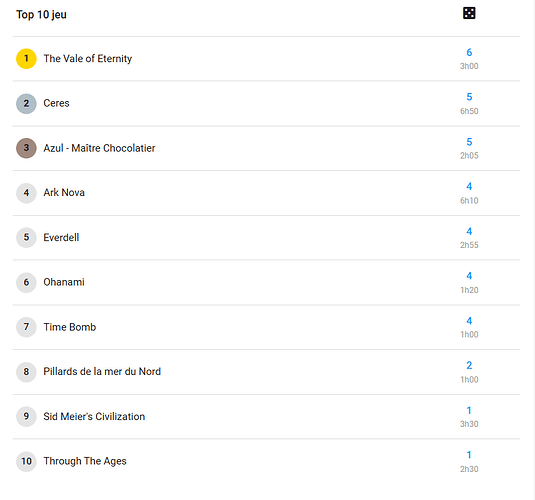Click the bronze rank 3 badge

(26, 148)
